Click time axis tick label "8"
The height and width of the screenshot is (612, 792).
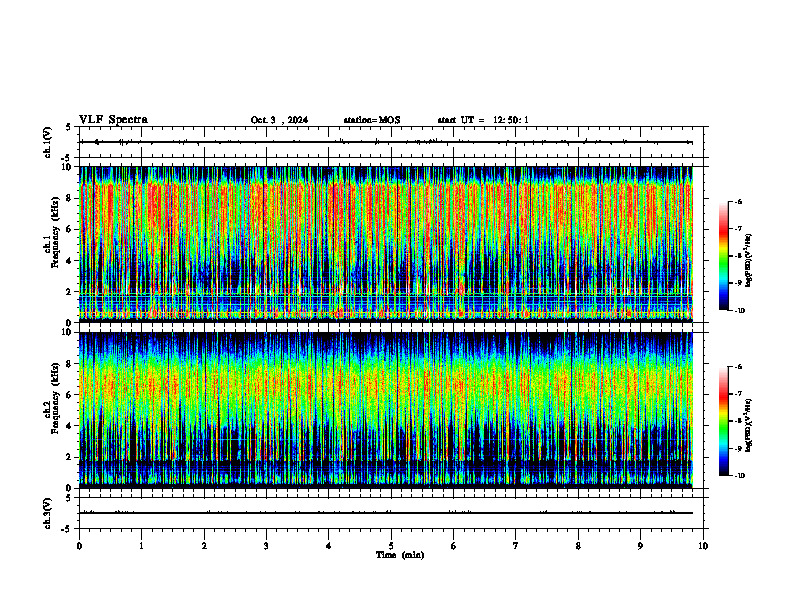click(578, 546)
